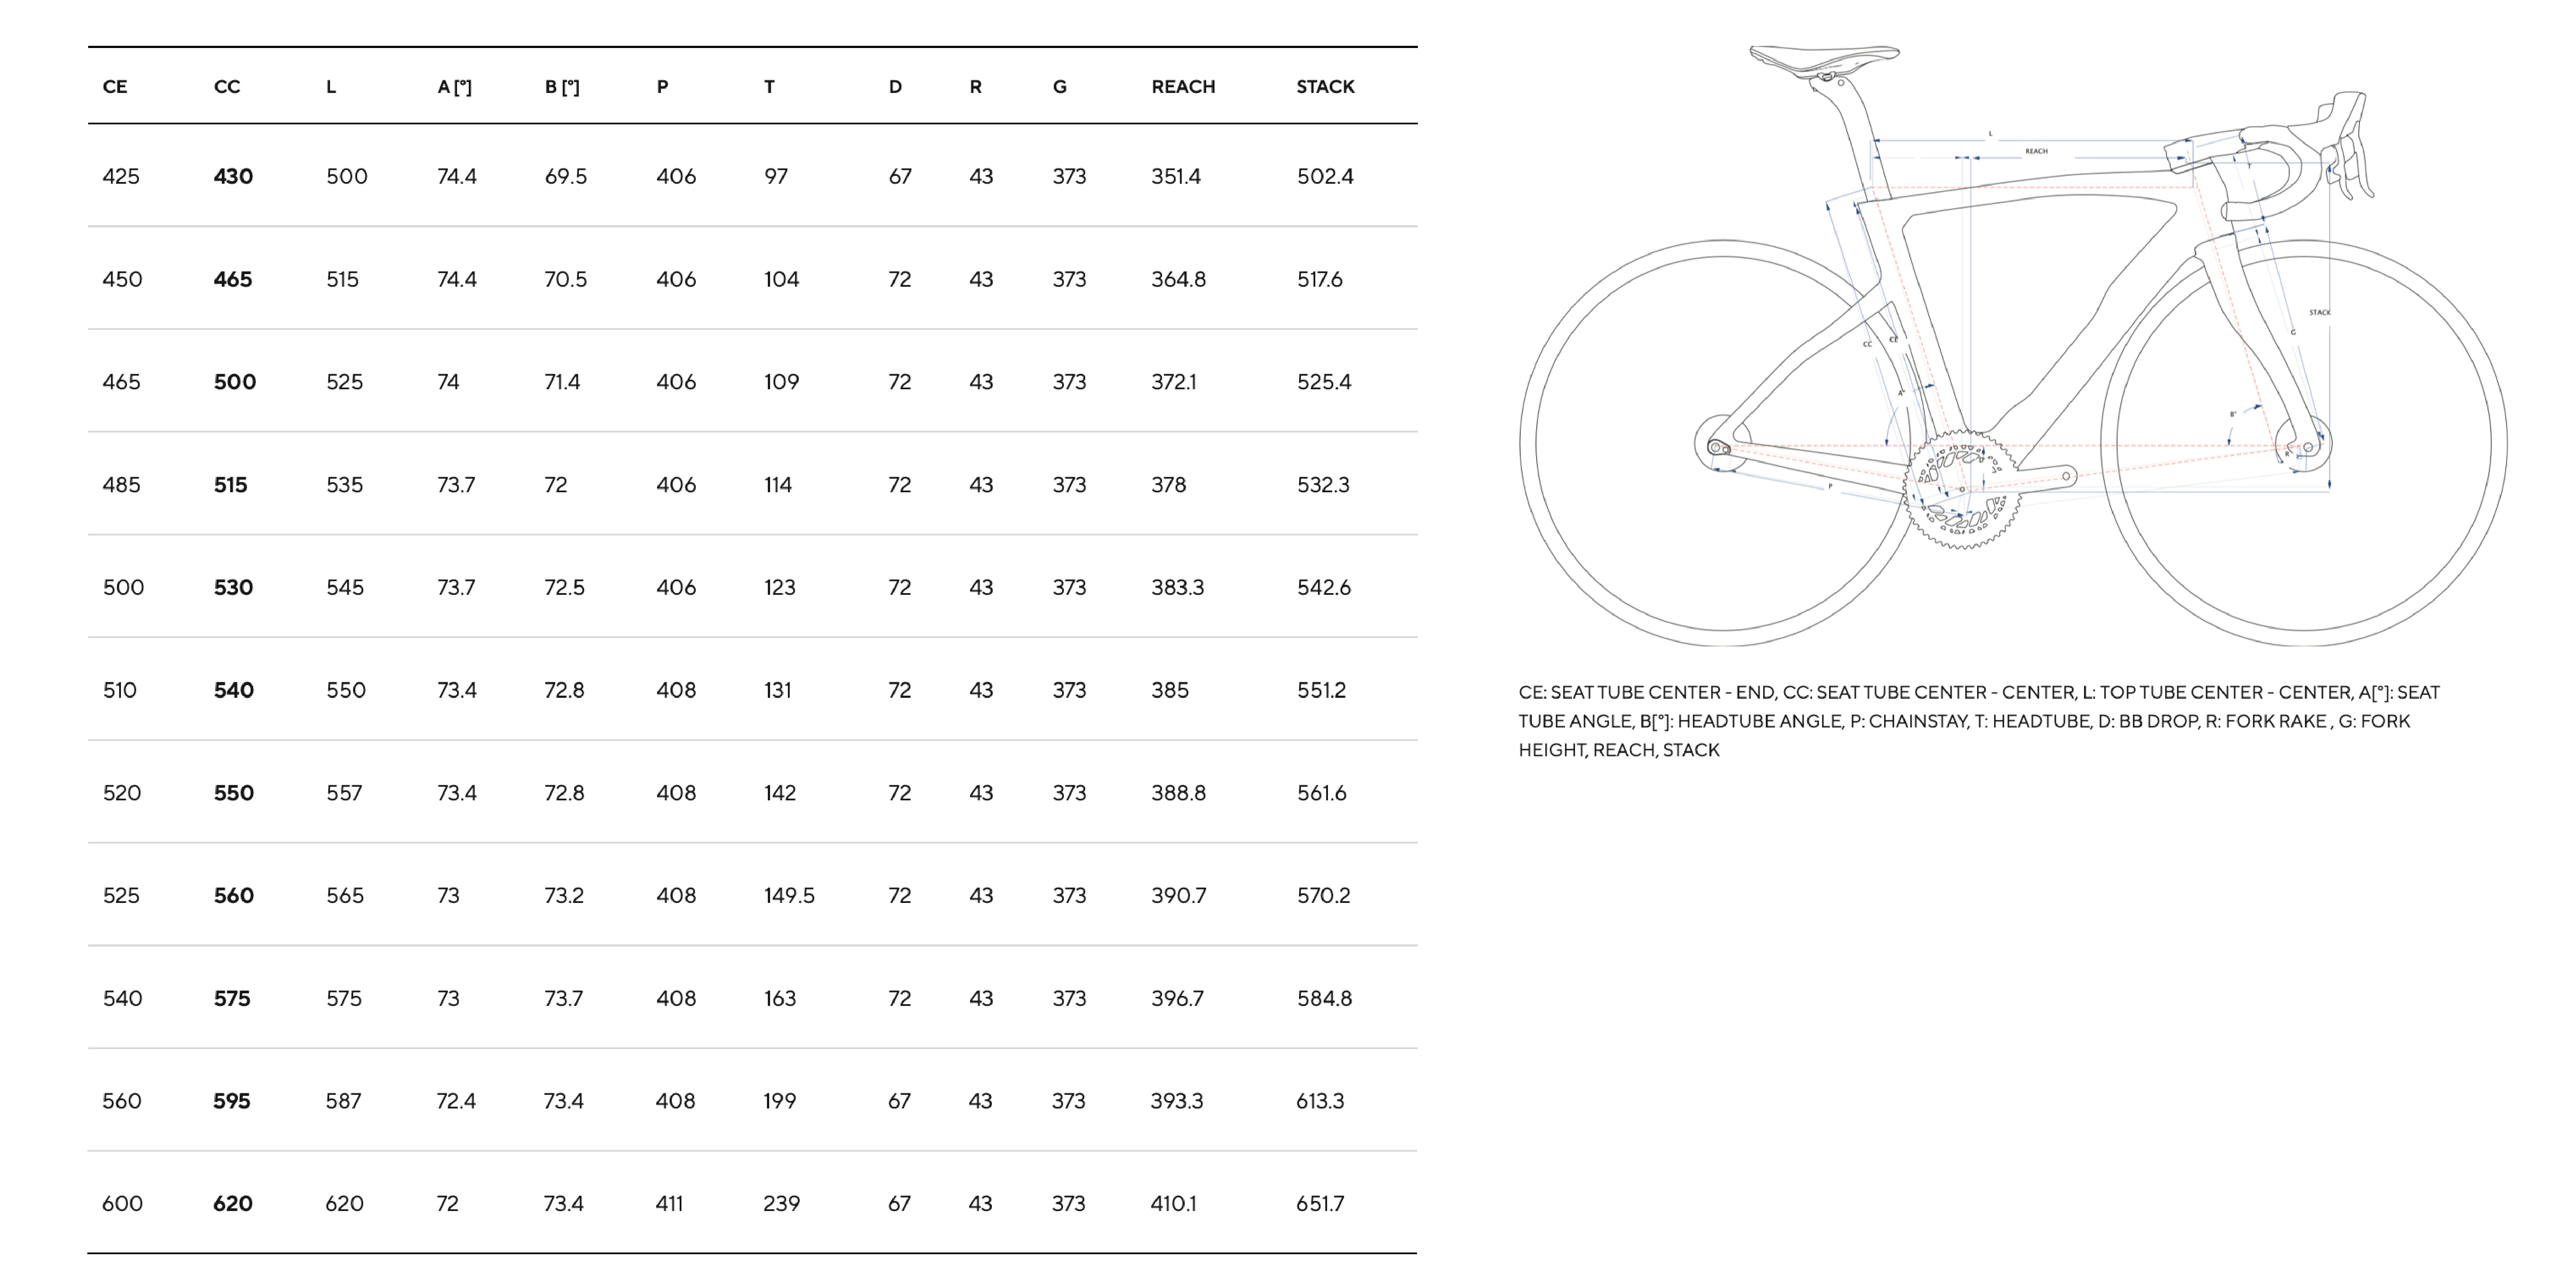Select the STACK column header
Image resolution: width=2576 pixels, height=1266 pixels.
coord(1325,87)
